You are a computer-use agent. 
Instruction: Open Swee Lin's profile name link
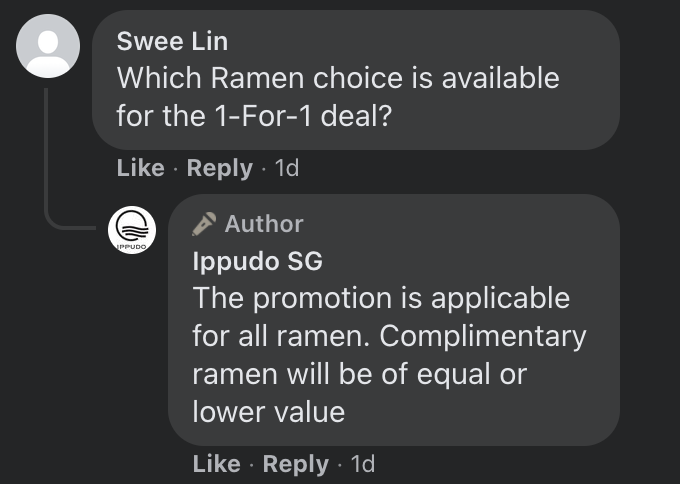pos(171,41)
